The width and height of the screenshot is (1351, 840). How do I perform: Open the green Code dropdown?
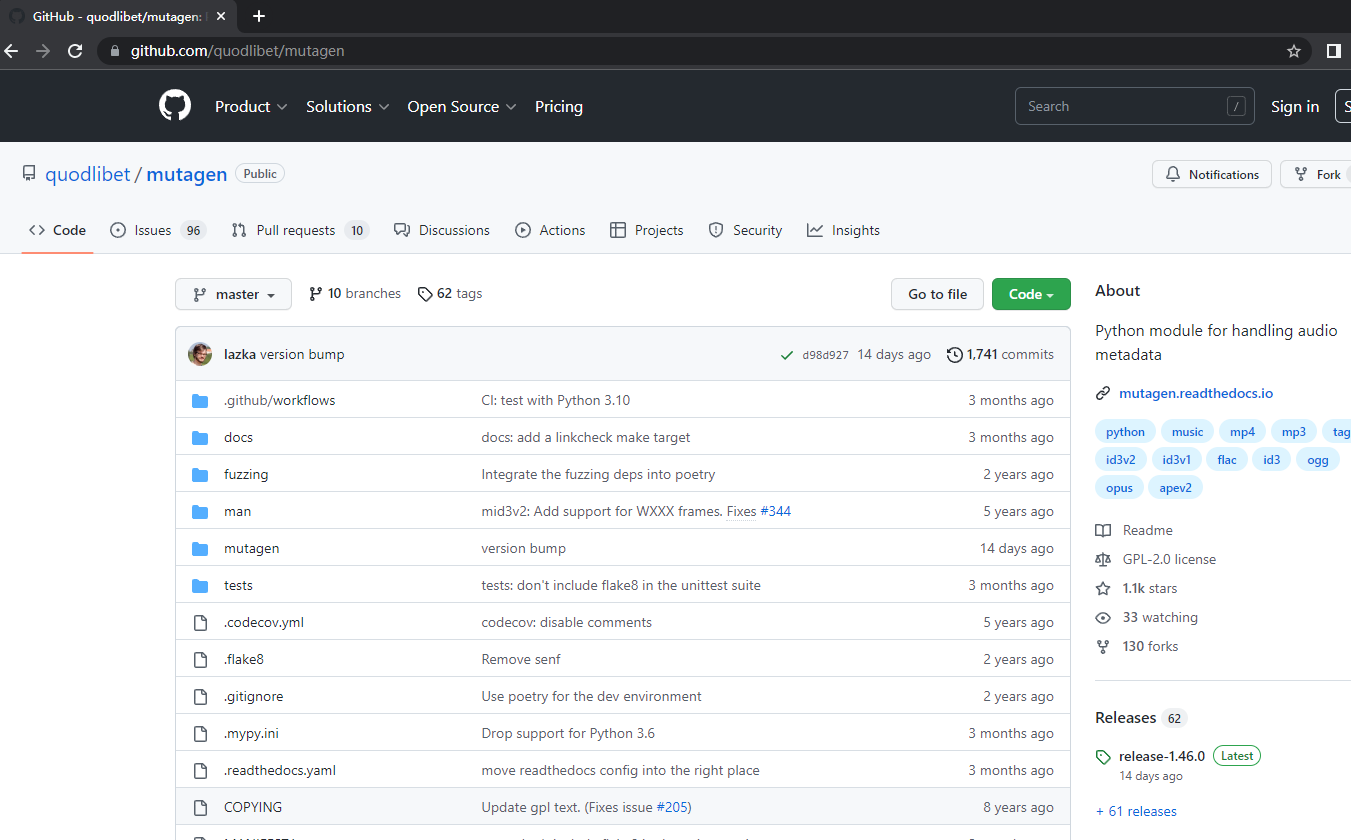pos(1031,294)
